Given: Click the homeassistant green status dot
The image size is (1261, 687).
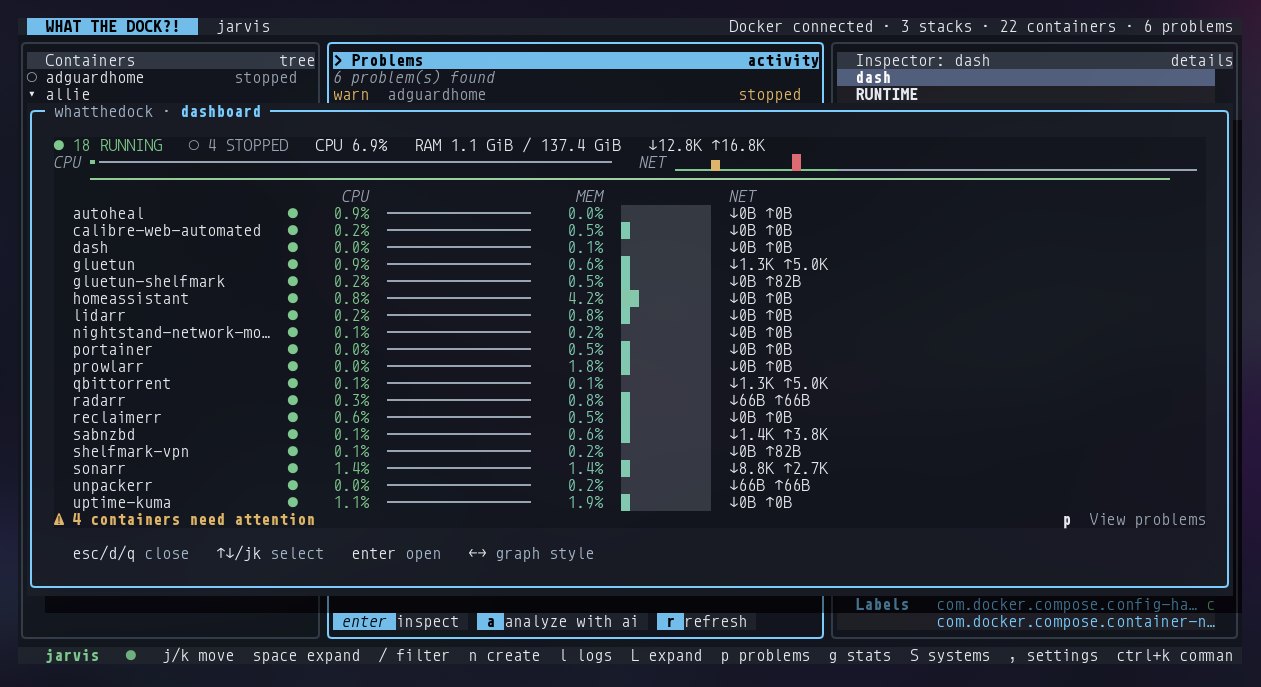Looking at the screenshot, I should pyautogui.click(x=292, y=298).
